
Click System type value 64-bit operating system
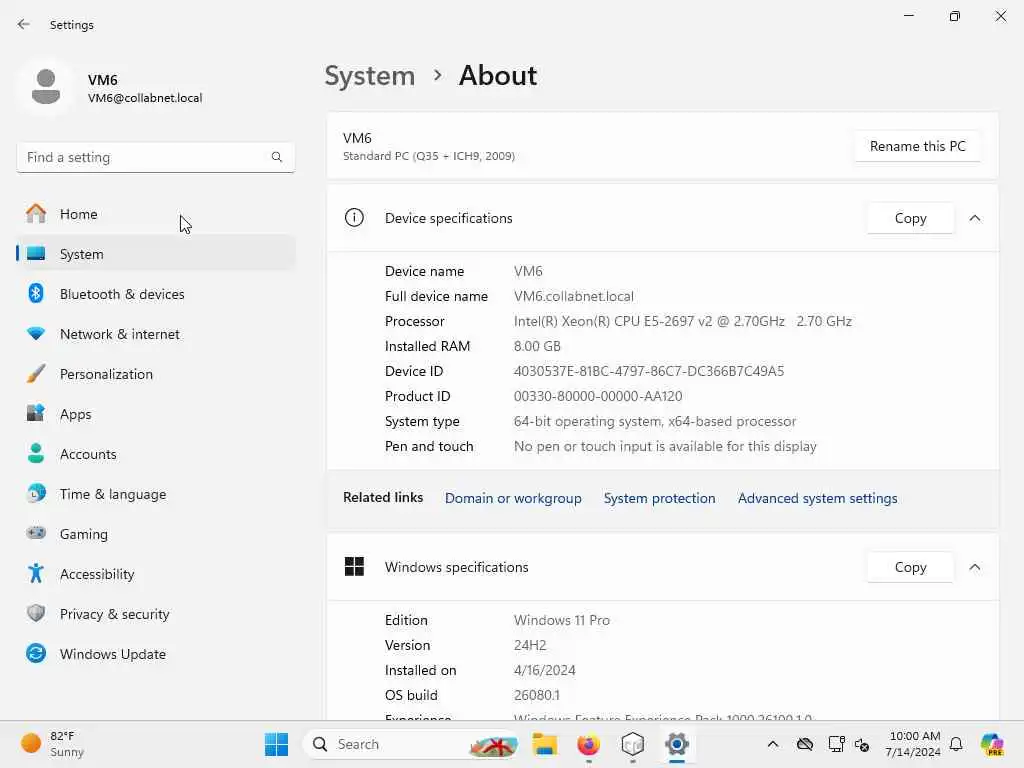(x=654, y=421)
